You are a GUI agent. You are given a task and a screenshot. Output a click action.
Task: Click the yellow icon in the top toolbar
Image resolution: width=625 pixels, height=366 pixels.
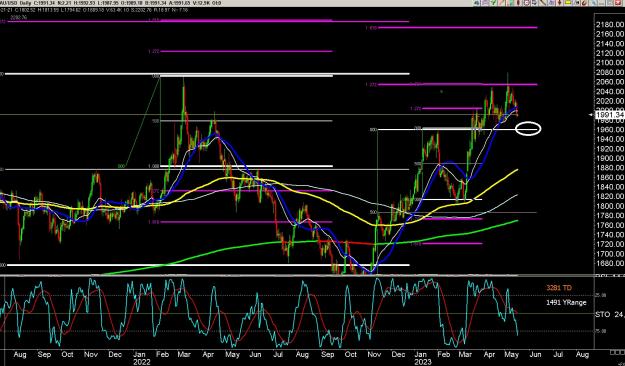pyautogui.click(x=568, y=2)
